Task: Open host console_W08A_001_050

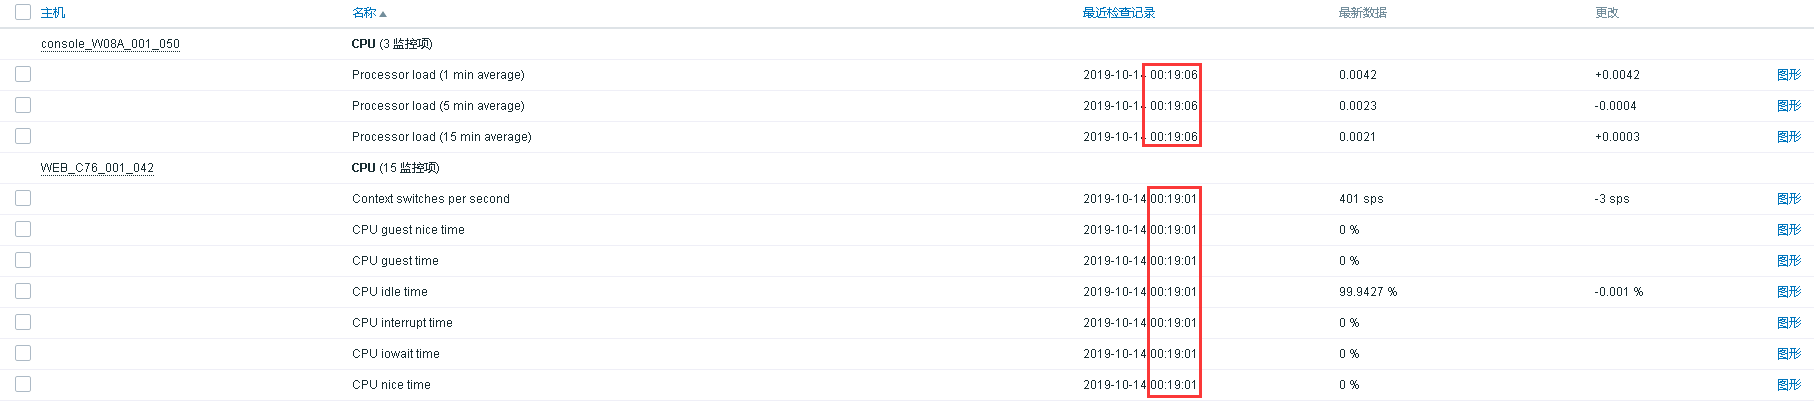Action: tap(110, 44)
